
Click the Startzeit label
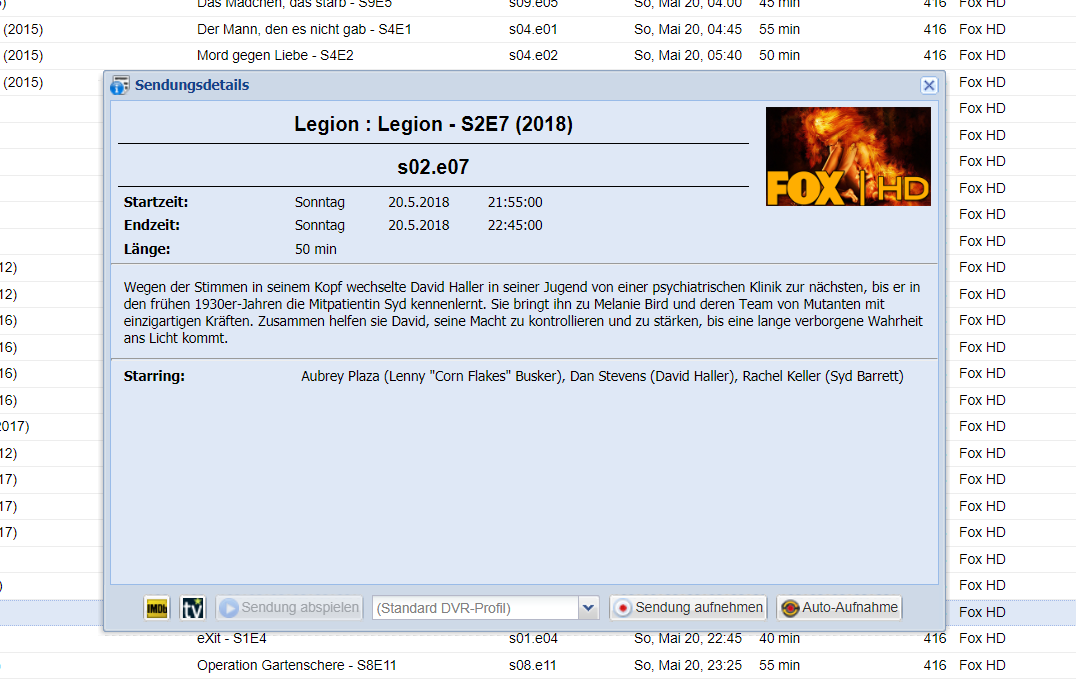click(156, 202)
